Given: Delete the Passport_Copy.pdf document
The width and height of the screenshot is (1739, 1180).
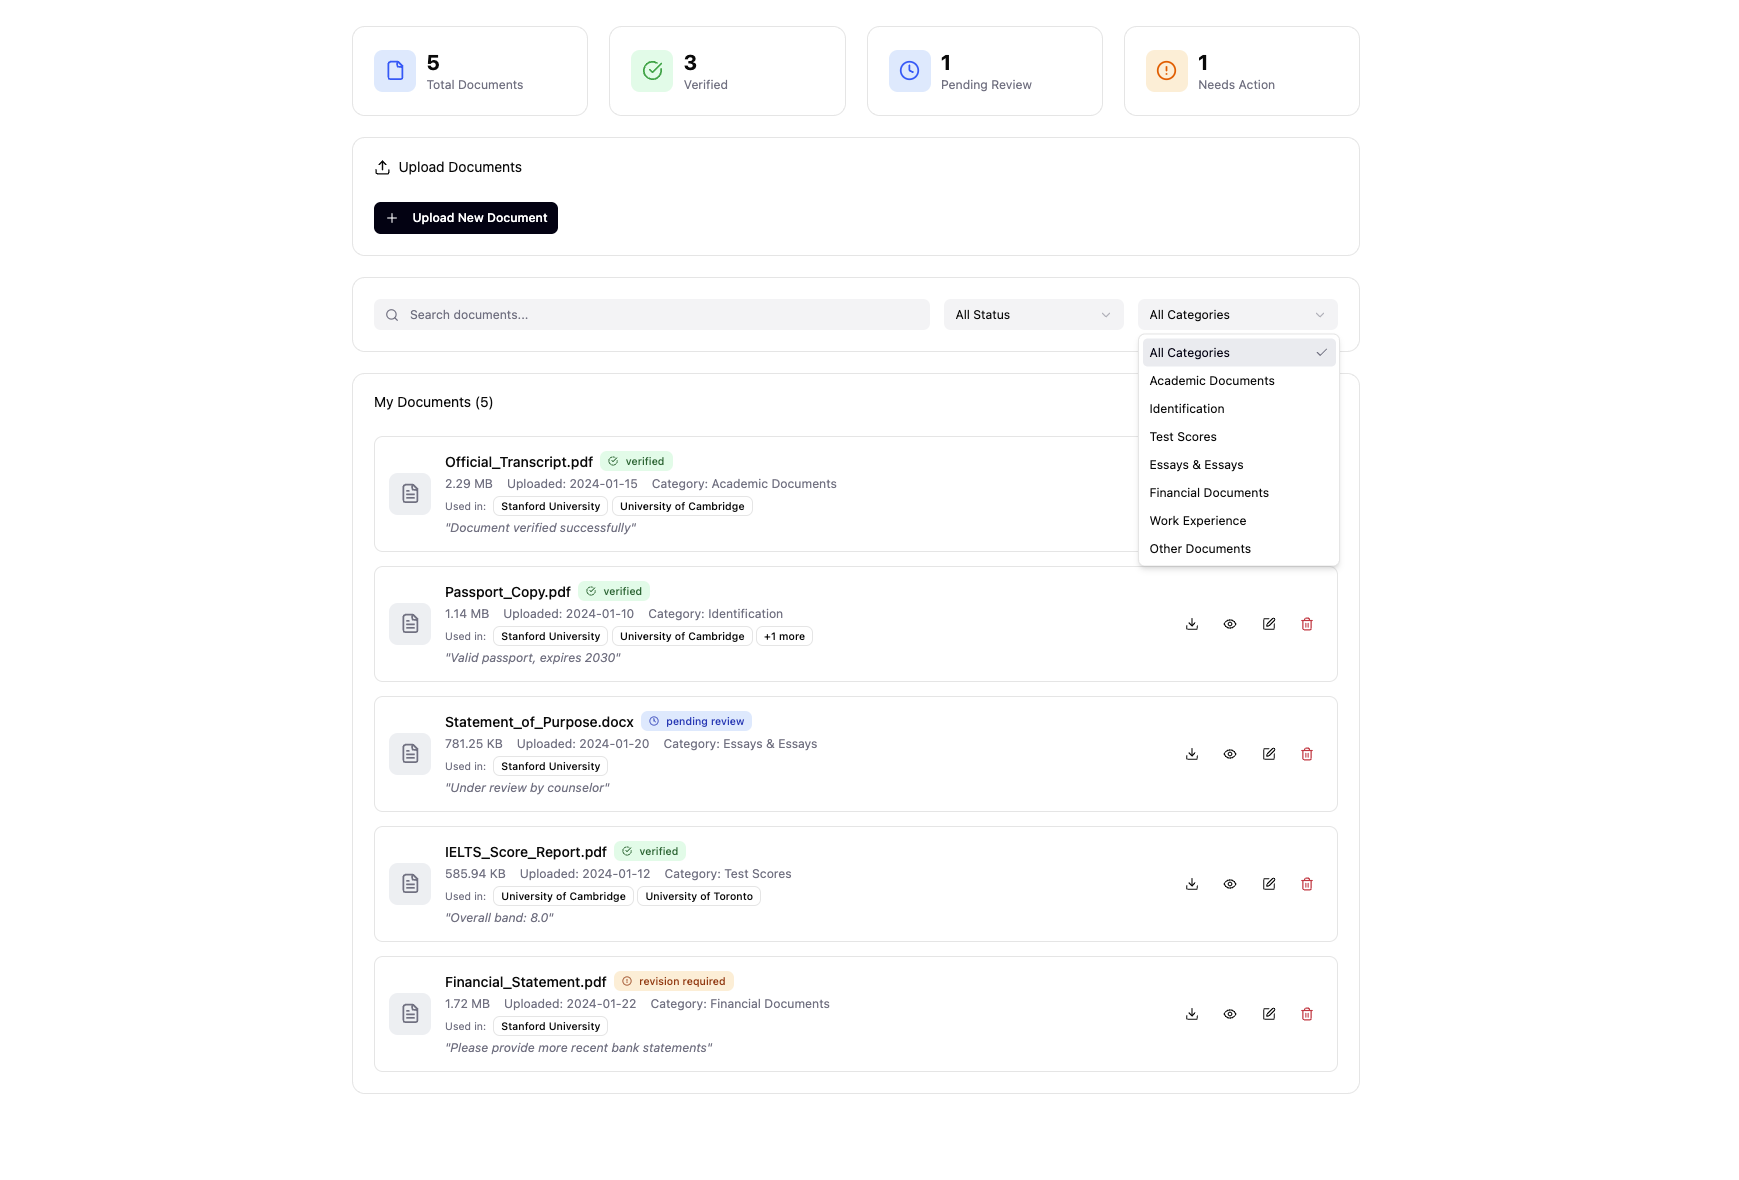Looking at the screenshot, I should click(1307, 624).
